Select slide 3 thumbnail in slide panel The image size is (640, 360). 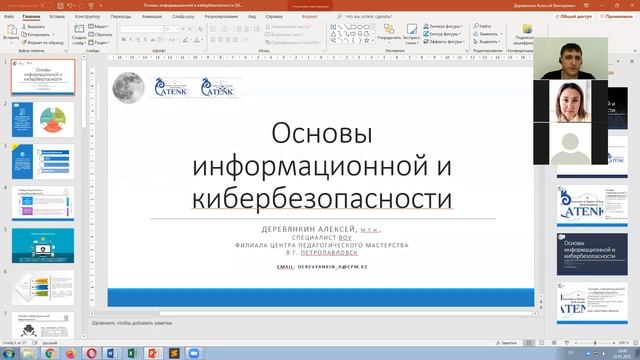[x=43, y=162]
